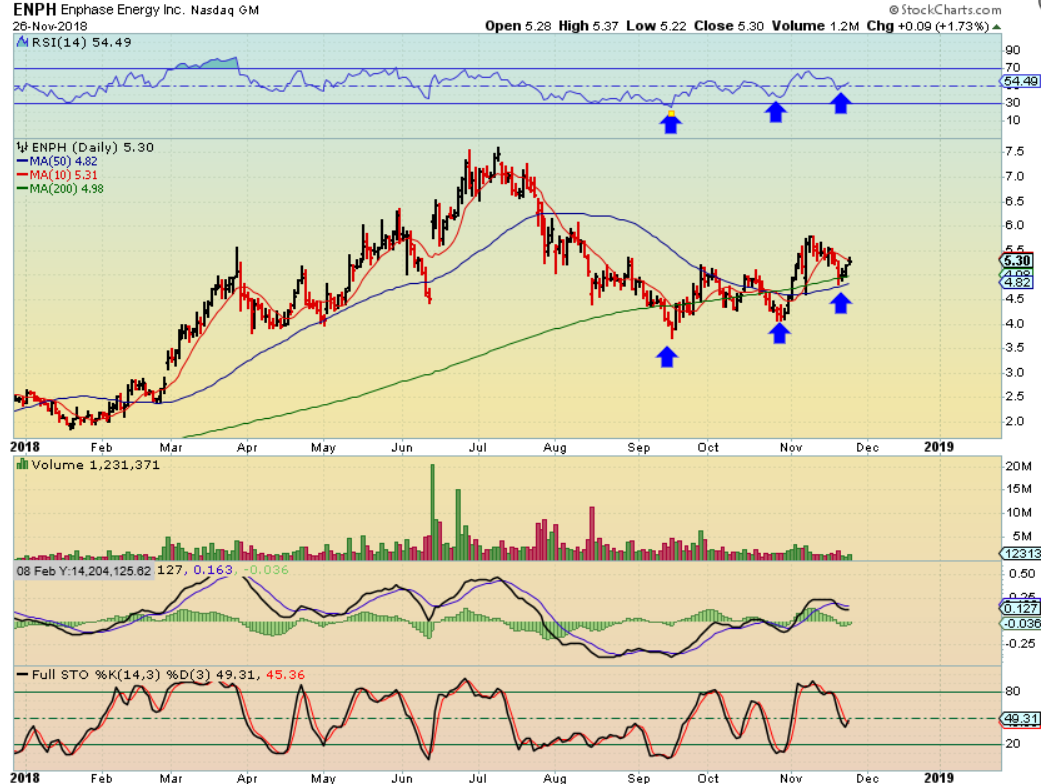Click the company name Enphase Energy Inc.

click(123, 10)
